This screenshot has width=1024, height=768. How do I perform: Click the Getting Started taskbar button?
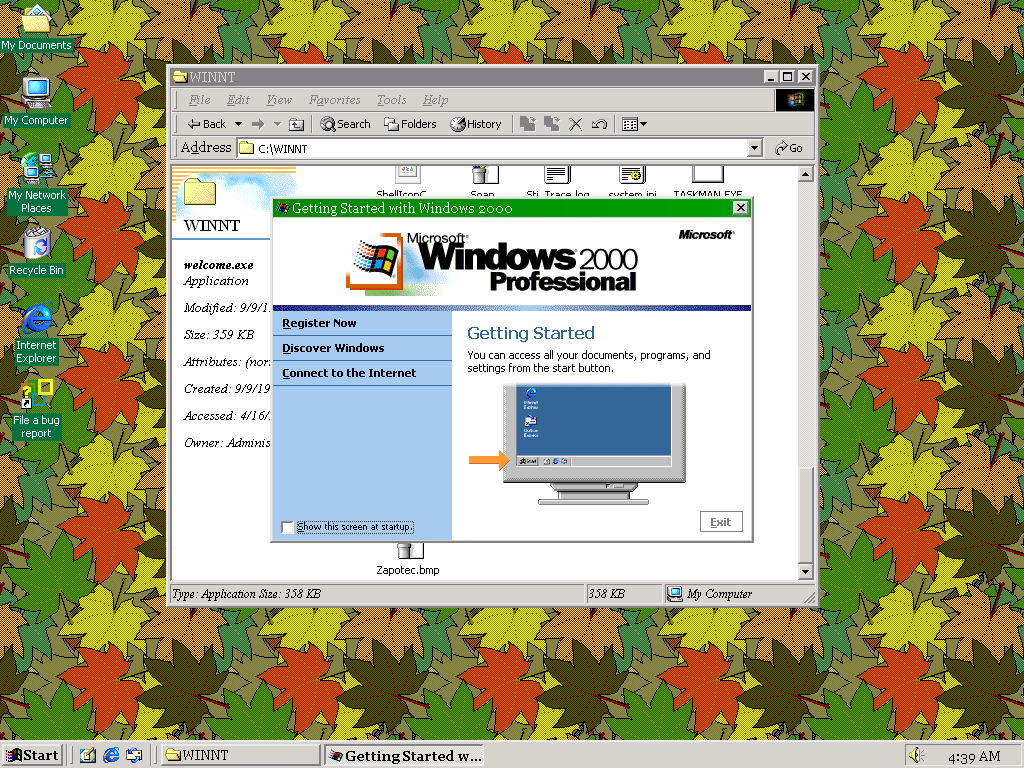point(404,756)
